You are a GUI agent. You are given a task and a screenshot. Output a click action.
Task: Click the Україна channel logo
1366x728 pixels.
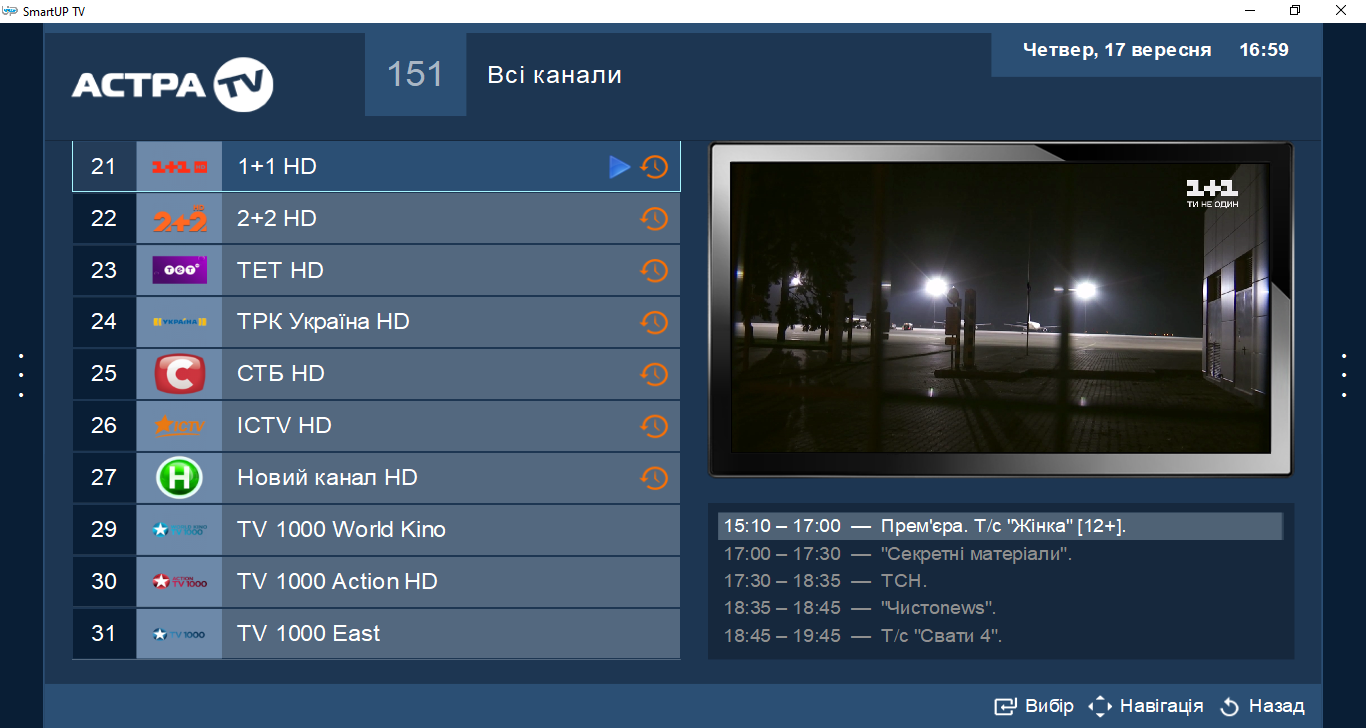tap(179, 322)
